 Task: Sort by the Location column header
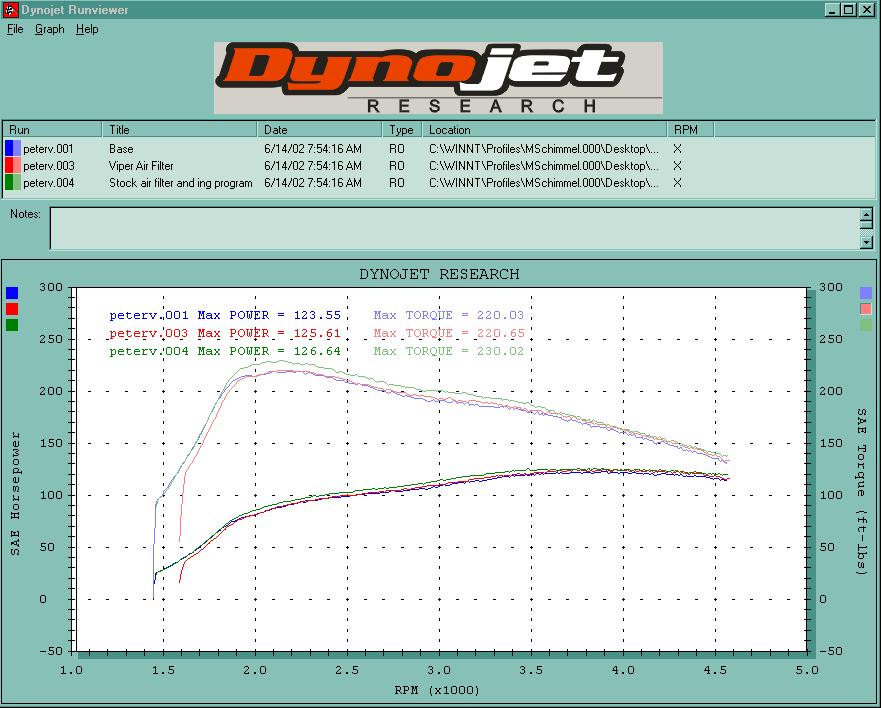click(x=544, y=130)
